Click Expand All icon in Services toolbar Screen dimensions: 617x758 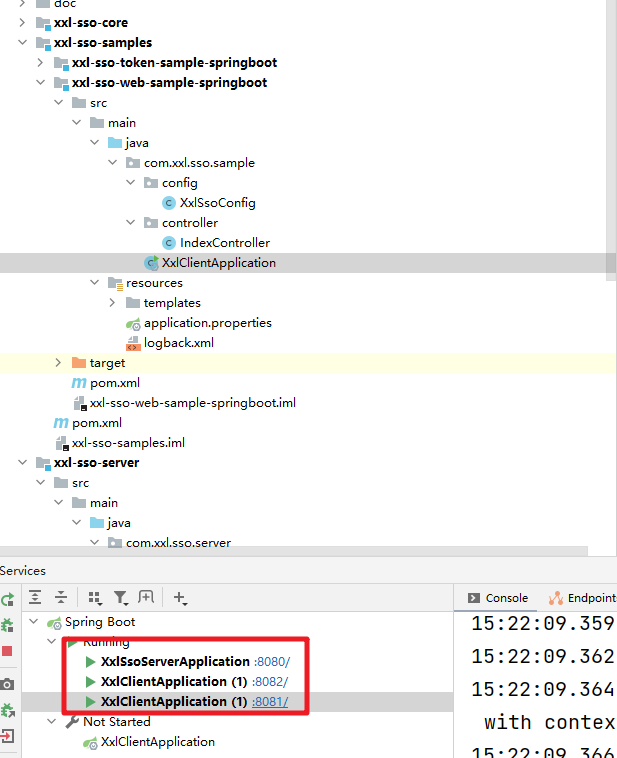point(35,598)
